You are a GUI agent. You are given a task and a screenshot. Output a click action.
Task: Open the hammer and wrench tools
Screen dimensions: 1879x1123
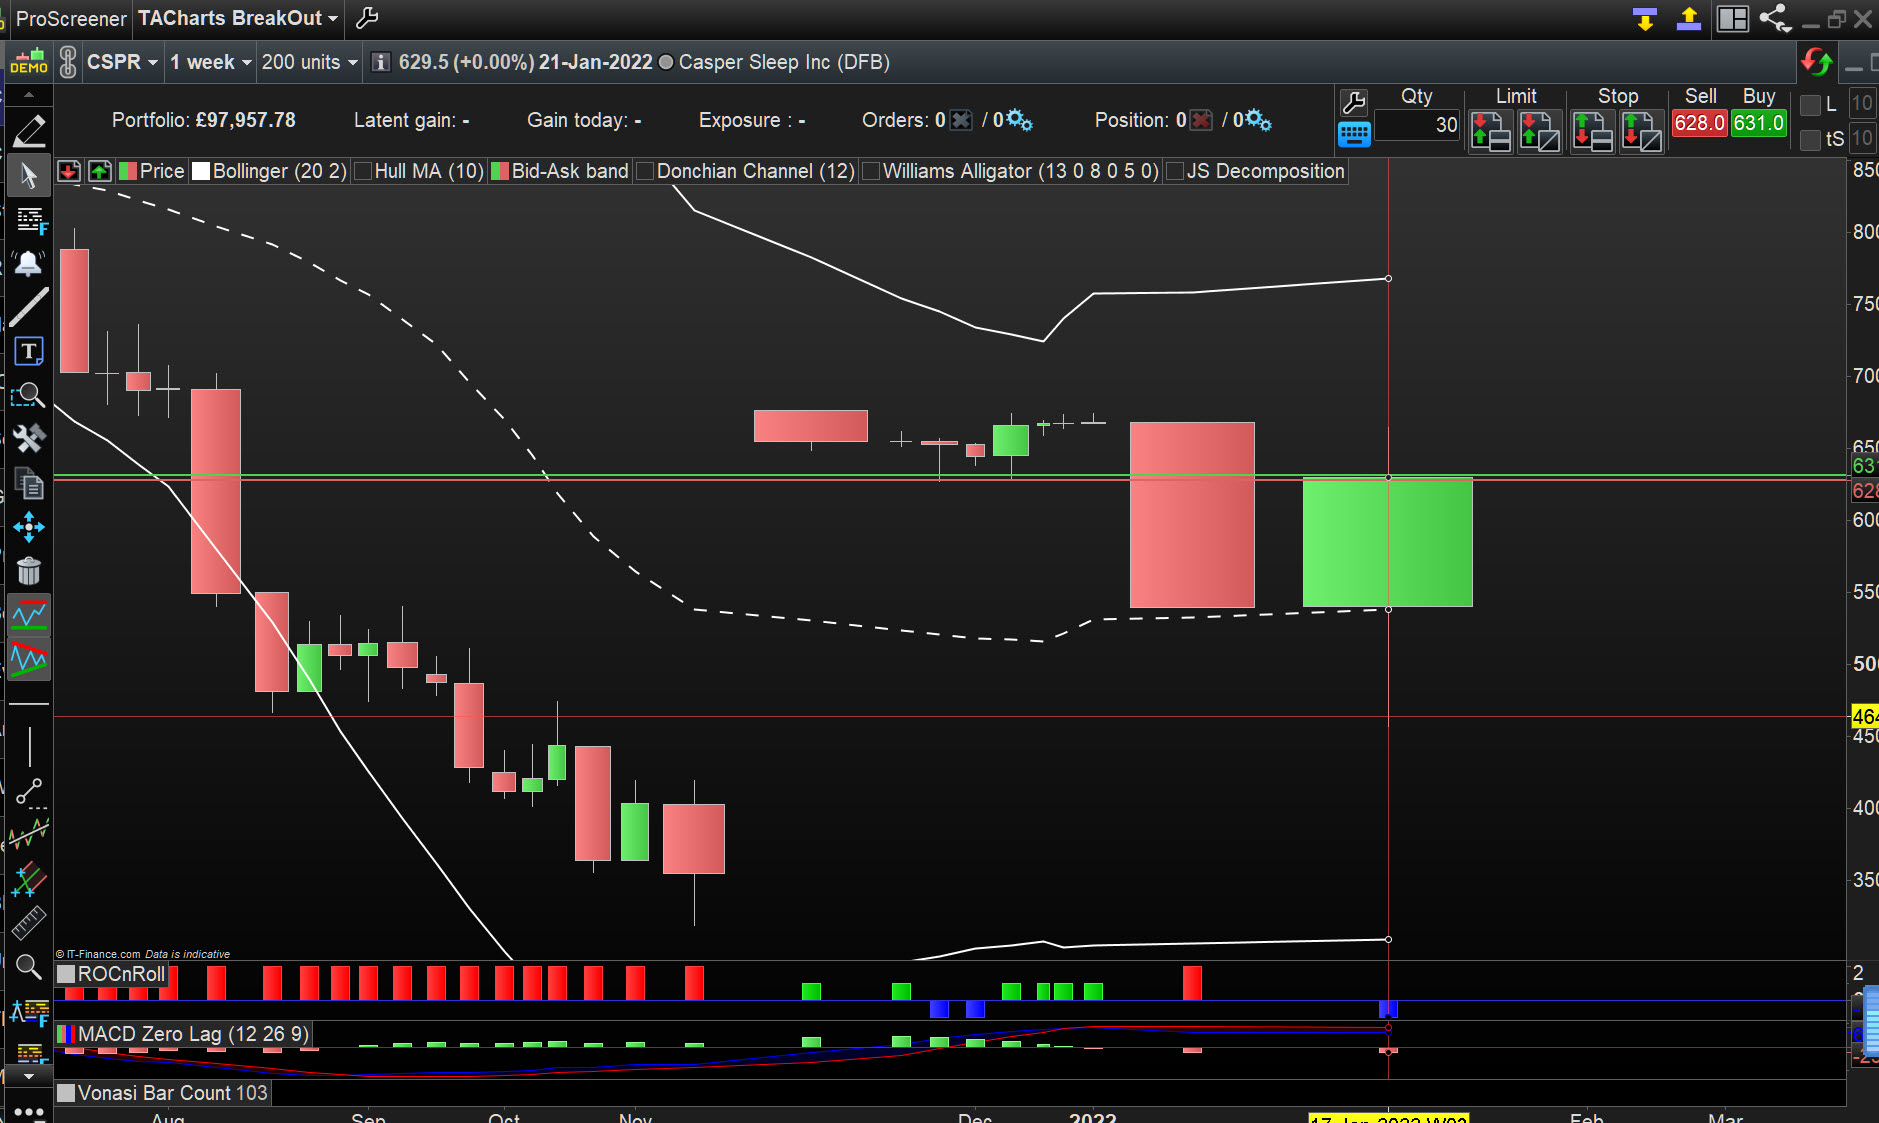tap(28, 438)
